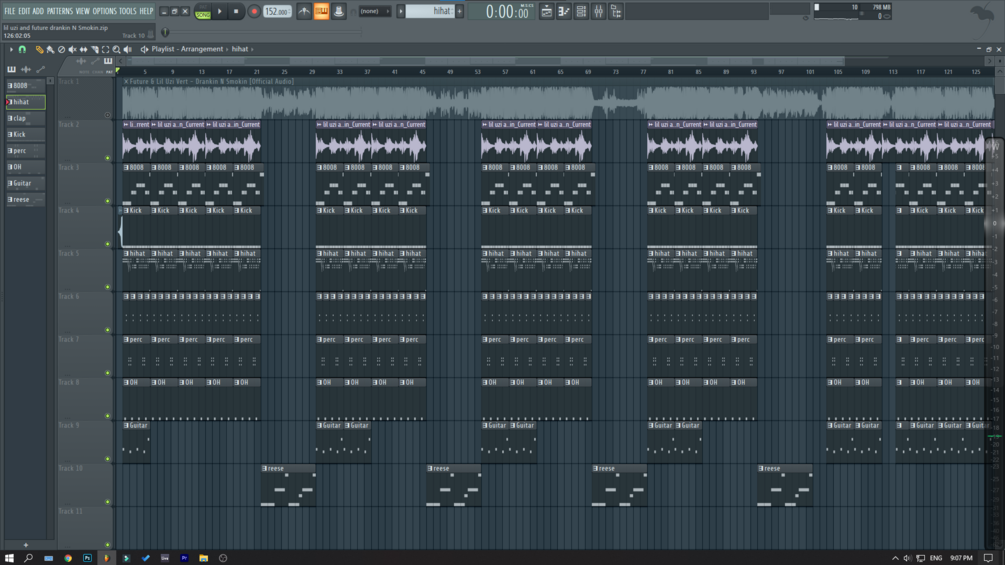Toggle the metronome icon
Viewport: 1005px width, 565px height.
[x=304, y=11]
